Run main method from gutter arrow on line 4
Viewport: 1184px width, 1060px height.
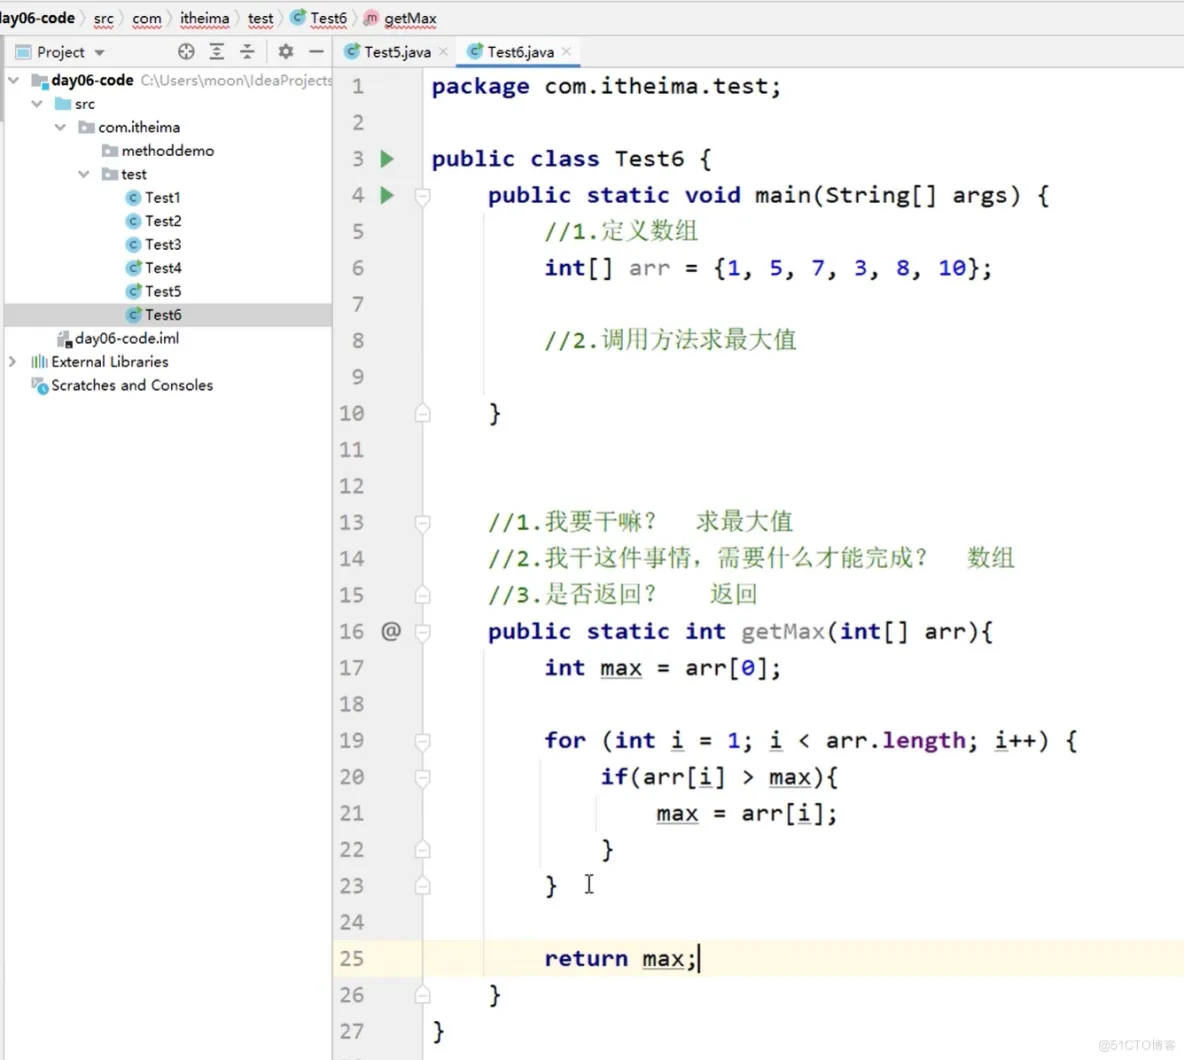coord(387,195)
